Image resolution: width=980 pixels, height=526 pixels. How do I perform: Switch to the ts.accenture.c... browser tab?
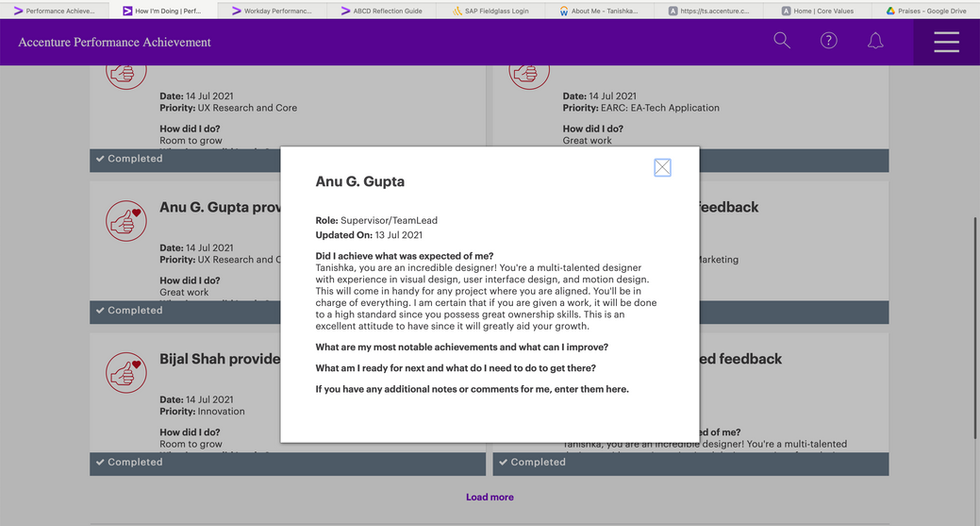[x=709, y=11]
